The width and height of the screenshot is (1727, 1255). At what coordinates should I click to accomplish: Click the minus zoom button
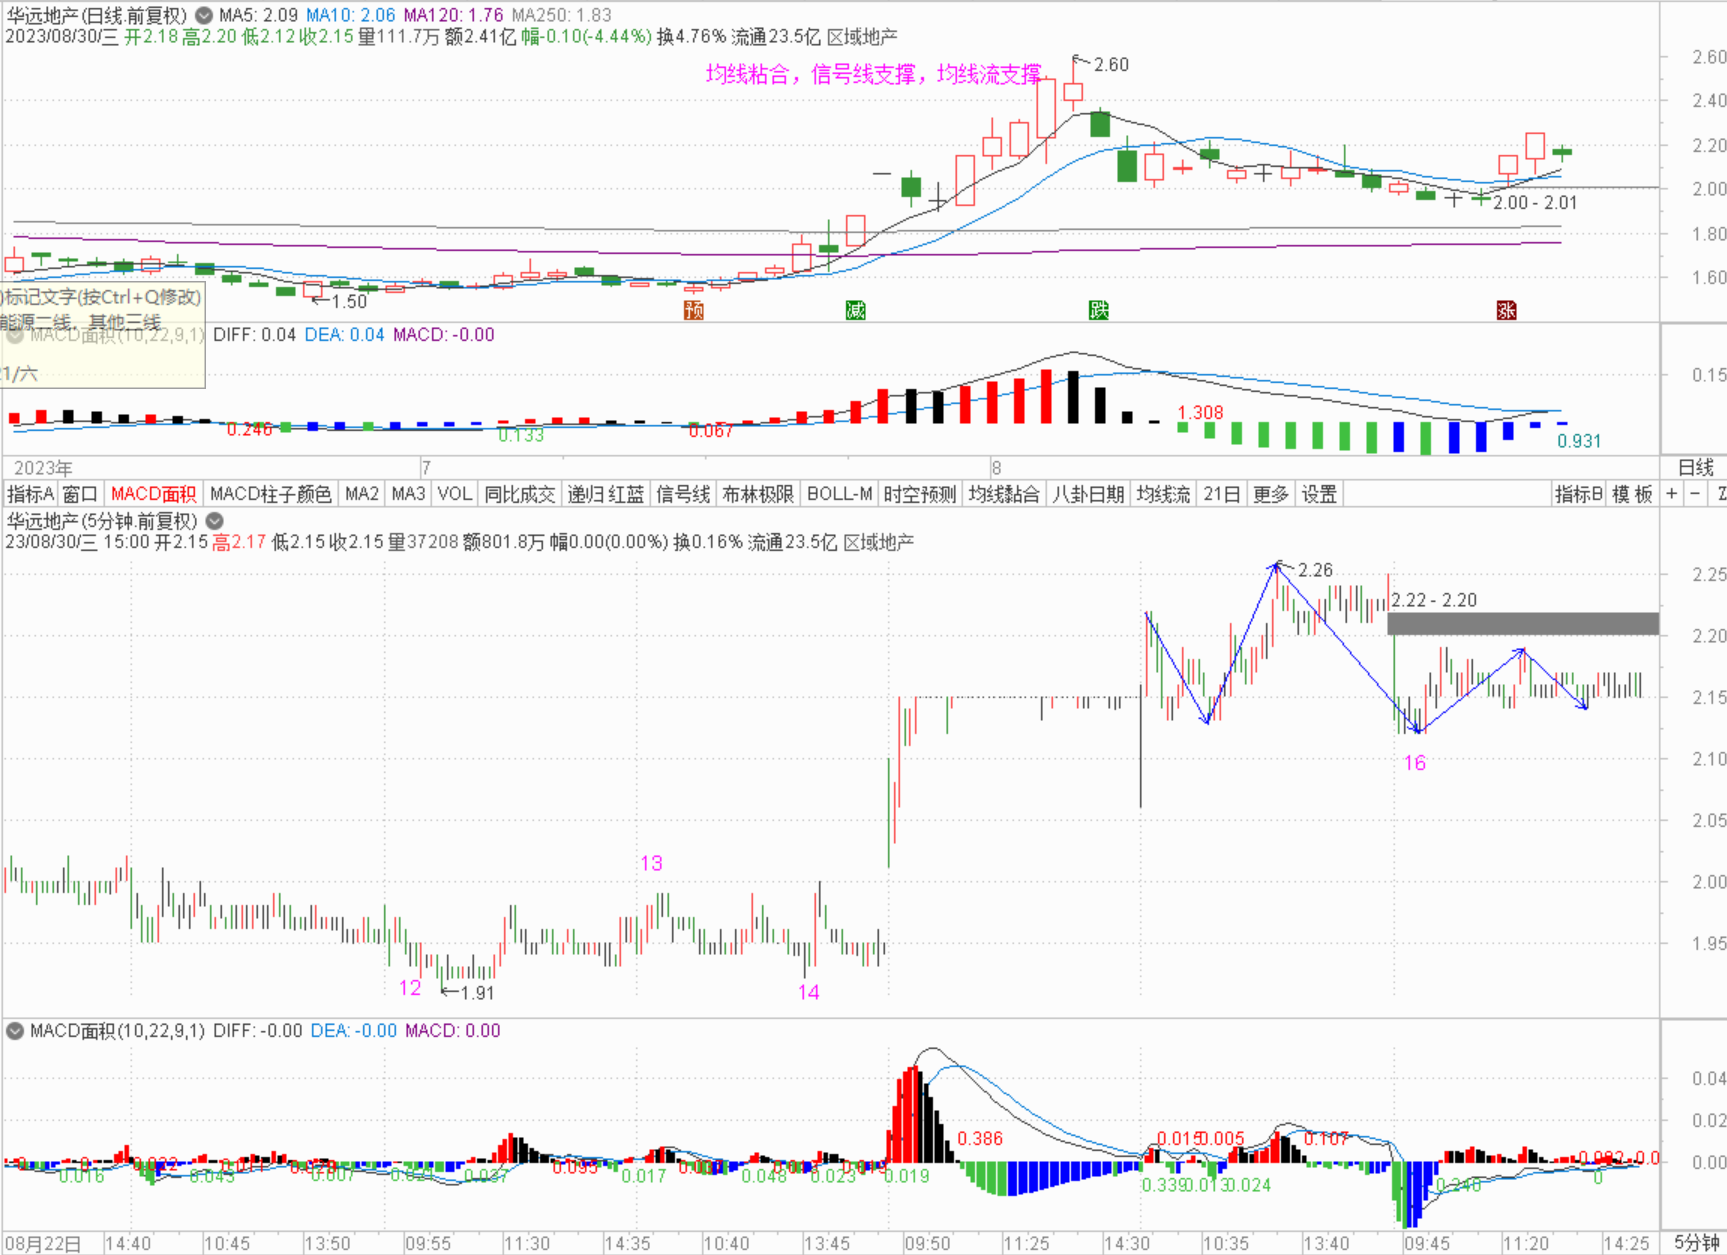pyautogui.click(x=1695, y=494)
